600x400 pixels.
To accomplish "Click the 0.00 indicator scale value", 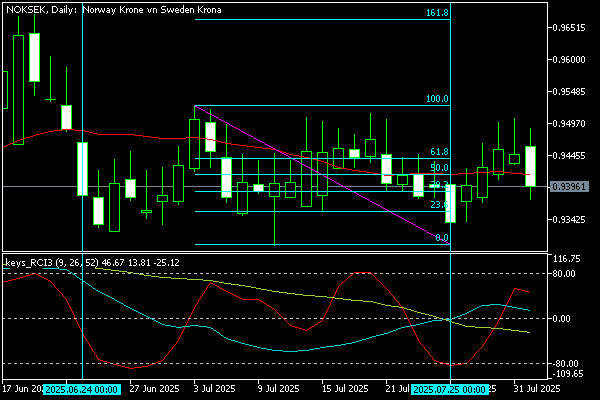I will (562, 319).
